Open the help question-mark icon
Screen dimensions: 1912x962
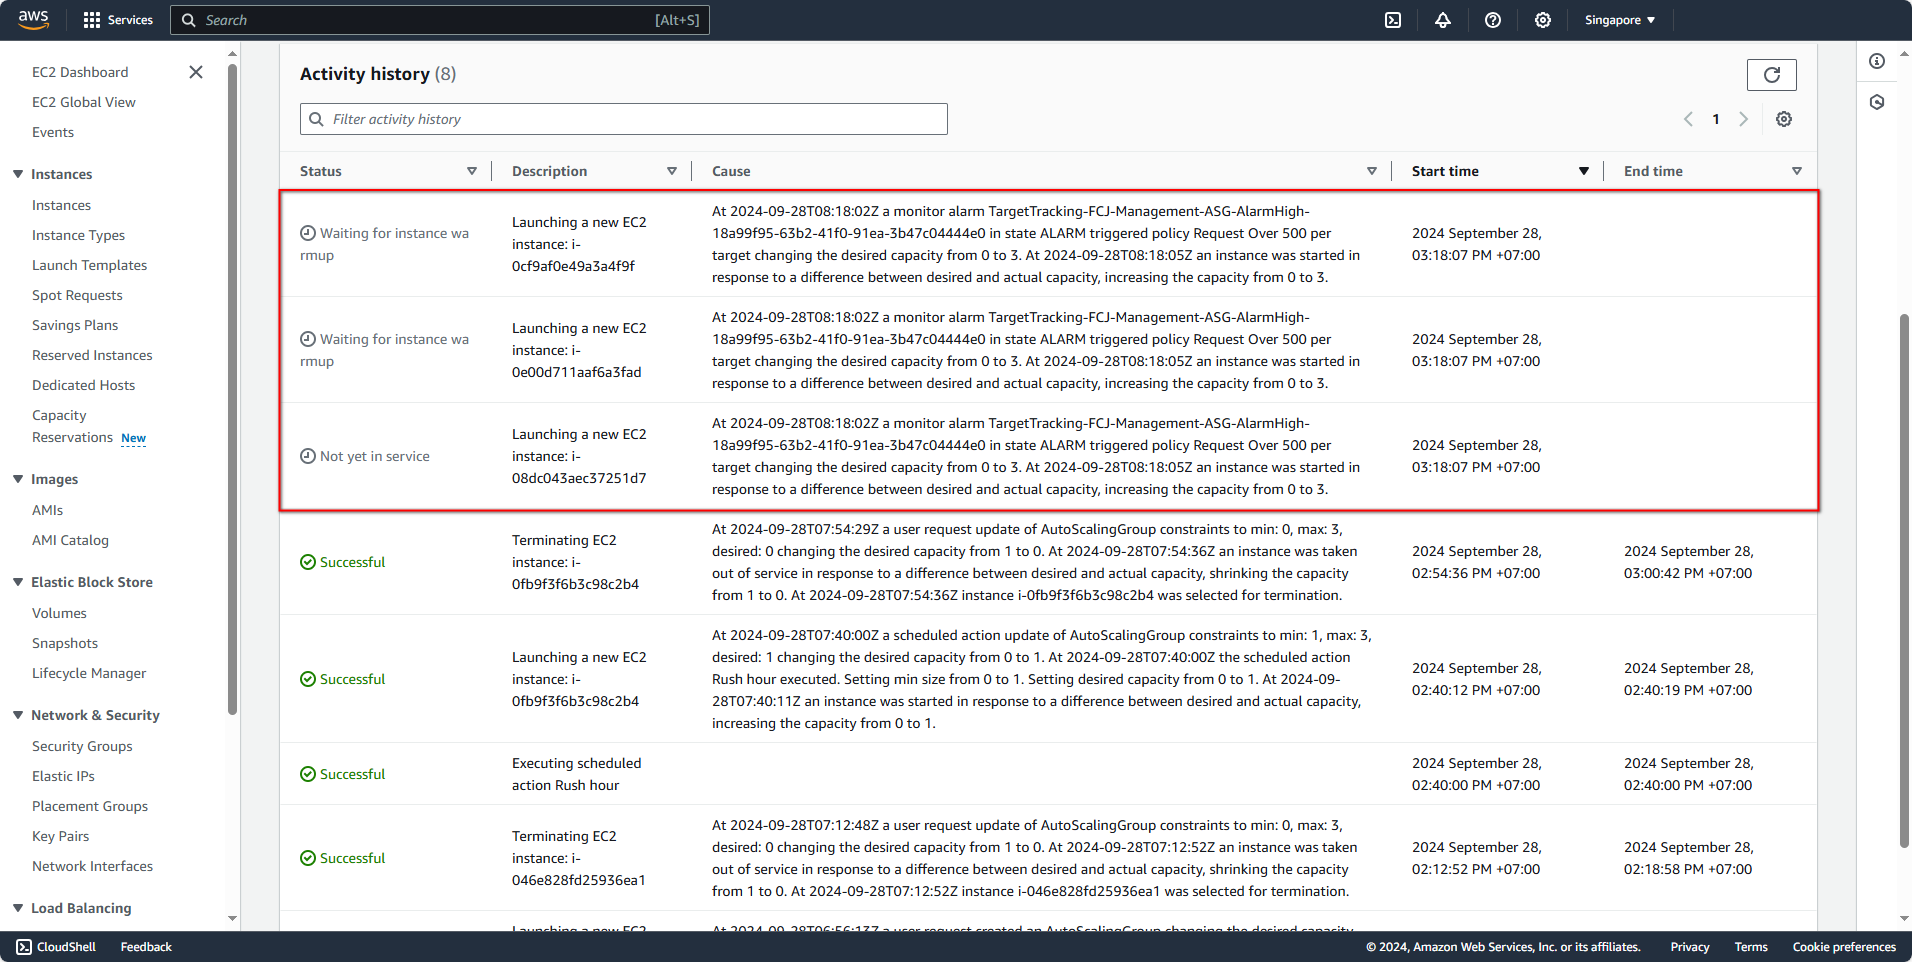click(x=1492, y=20)
